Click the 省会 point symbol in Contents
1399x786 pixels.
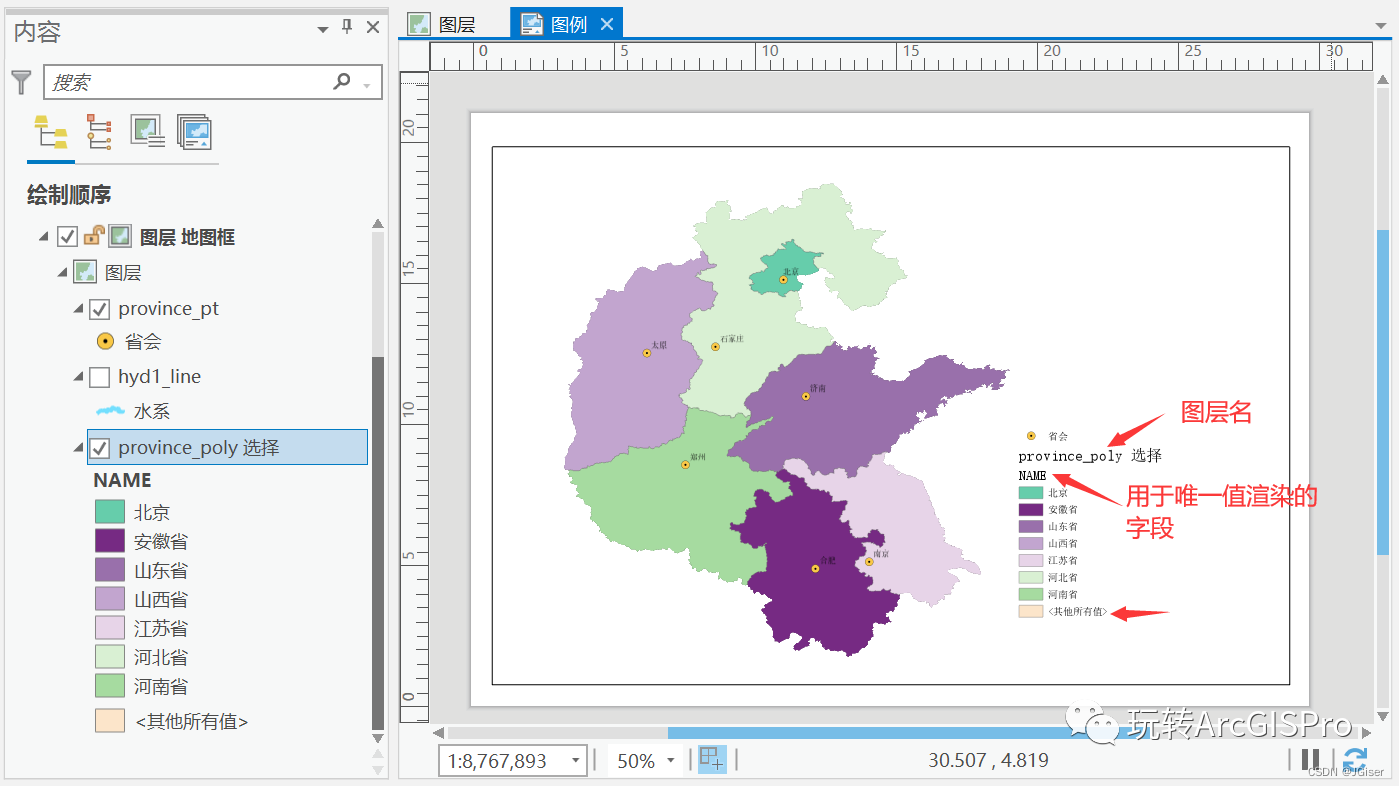tap(105, 341)
